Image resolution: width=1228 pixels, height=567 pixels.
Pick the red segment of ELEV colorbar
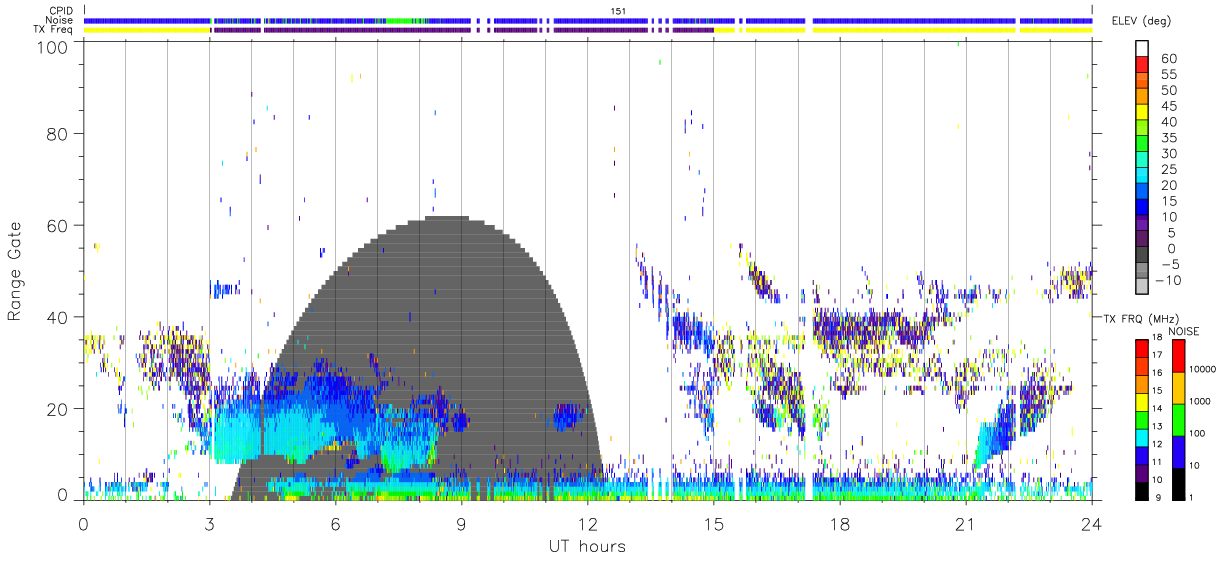pos(1142,66)
